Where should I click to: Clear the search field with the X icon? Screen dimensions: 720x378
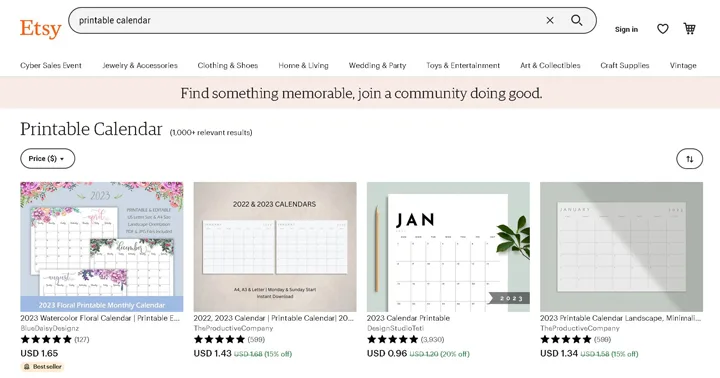(x=550, y=20)
